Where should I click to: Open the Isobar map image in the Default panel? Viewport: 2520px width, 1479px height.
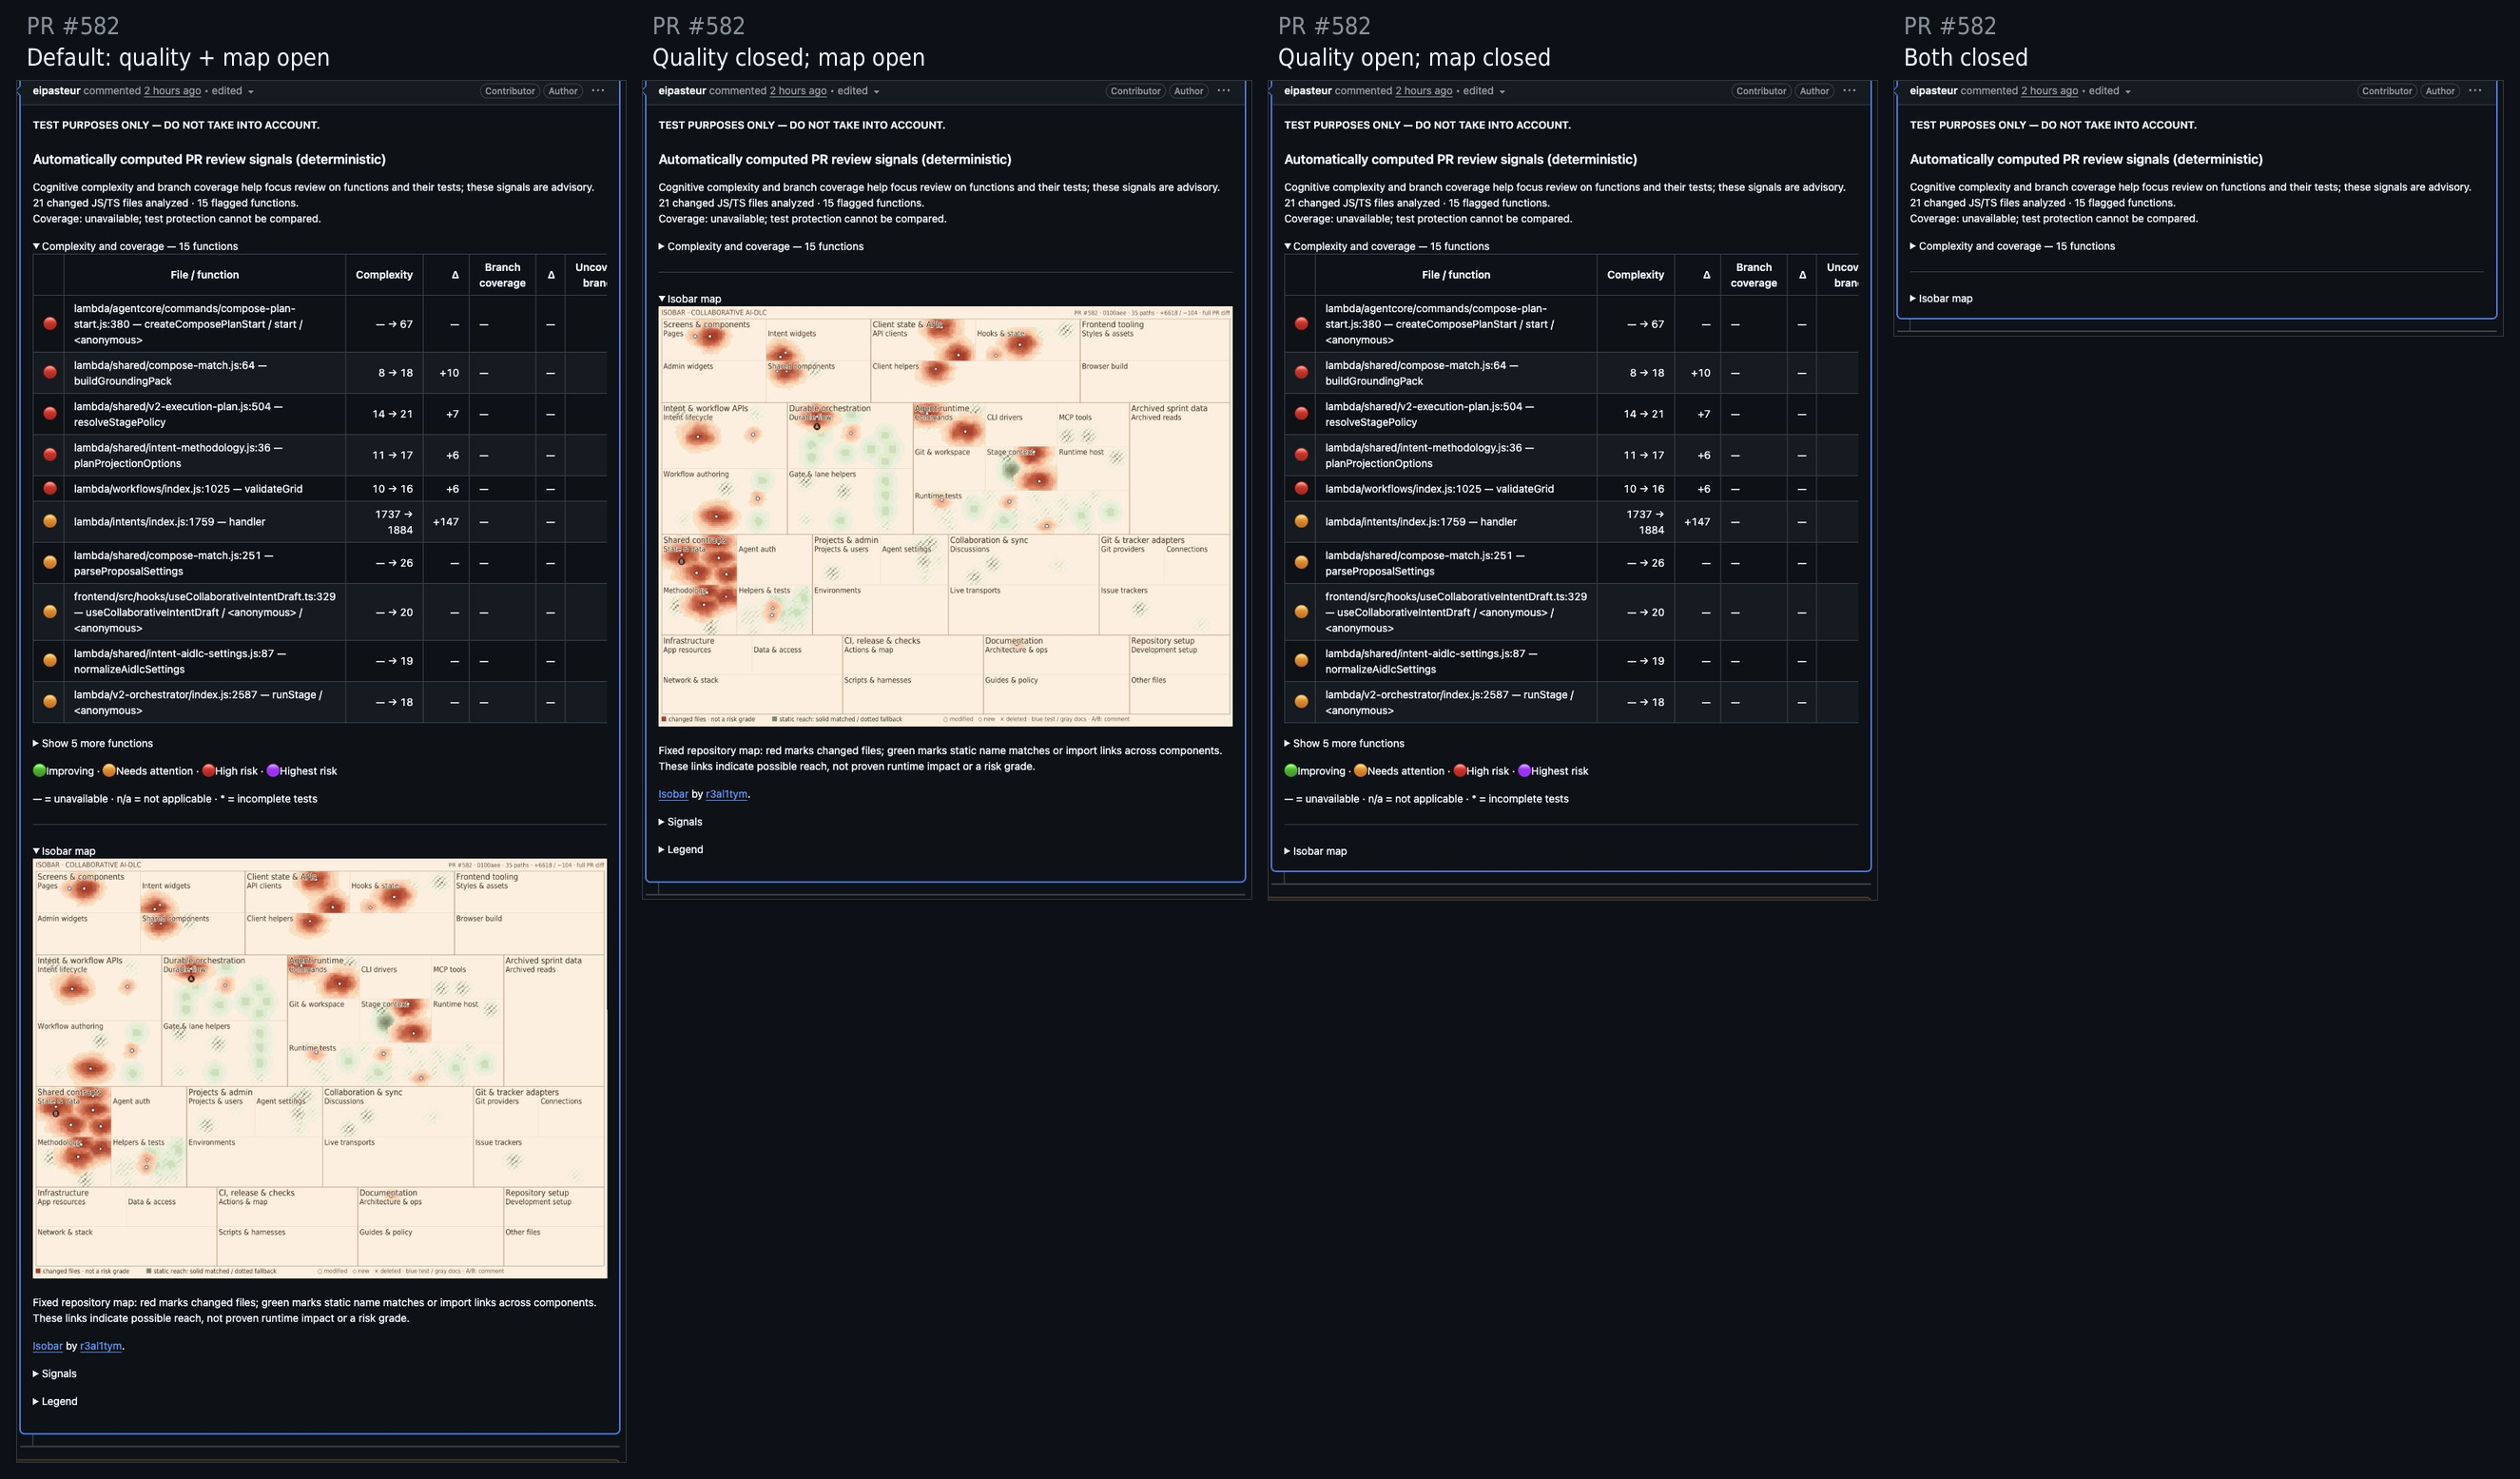coord(320,1068)
